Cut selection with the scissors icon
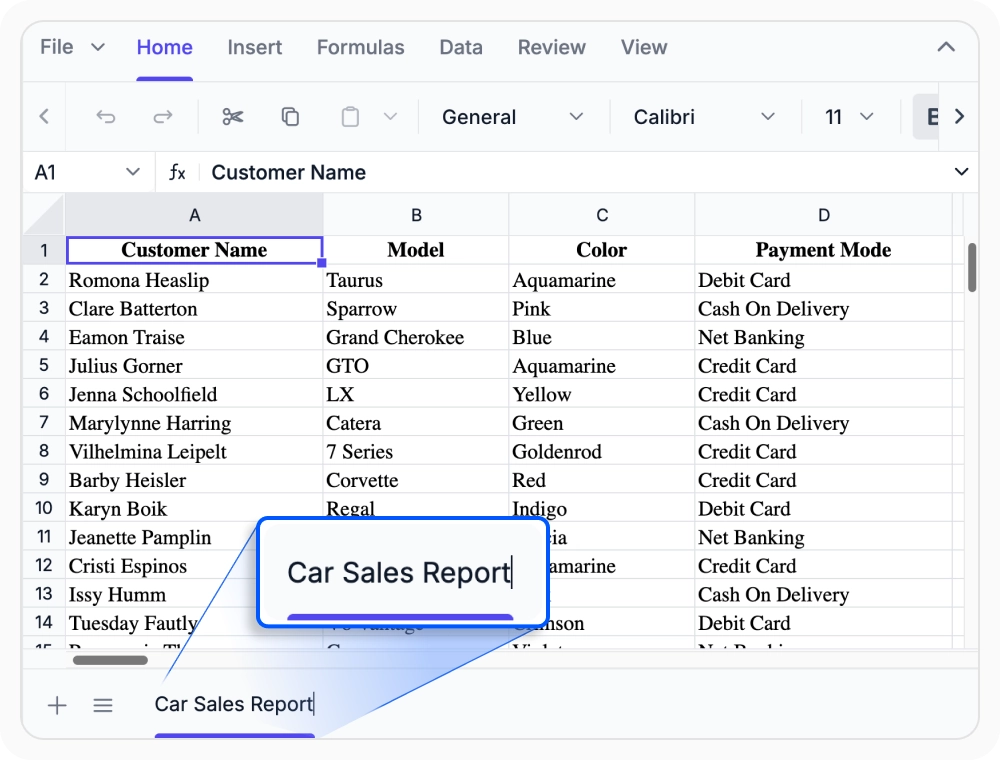 tap(233, 117)
